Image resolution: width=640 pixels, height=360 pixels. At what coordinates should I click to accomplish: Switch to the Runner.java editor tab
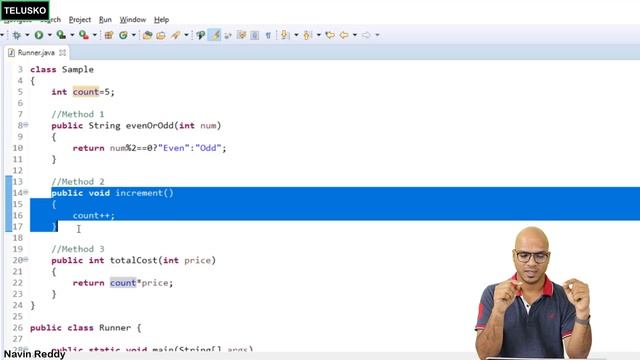36,53
